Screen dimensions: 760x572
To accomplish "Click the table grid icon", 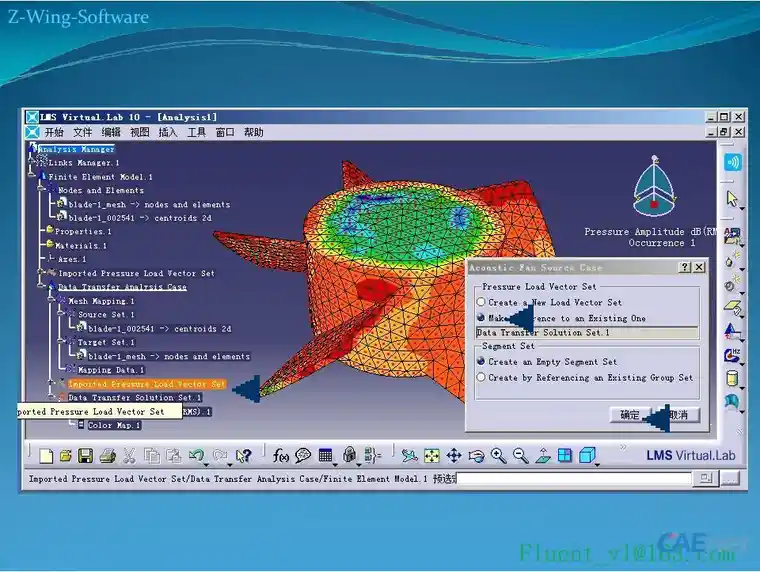I will point(325,456).
